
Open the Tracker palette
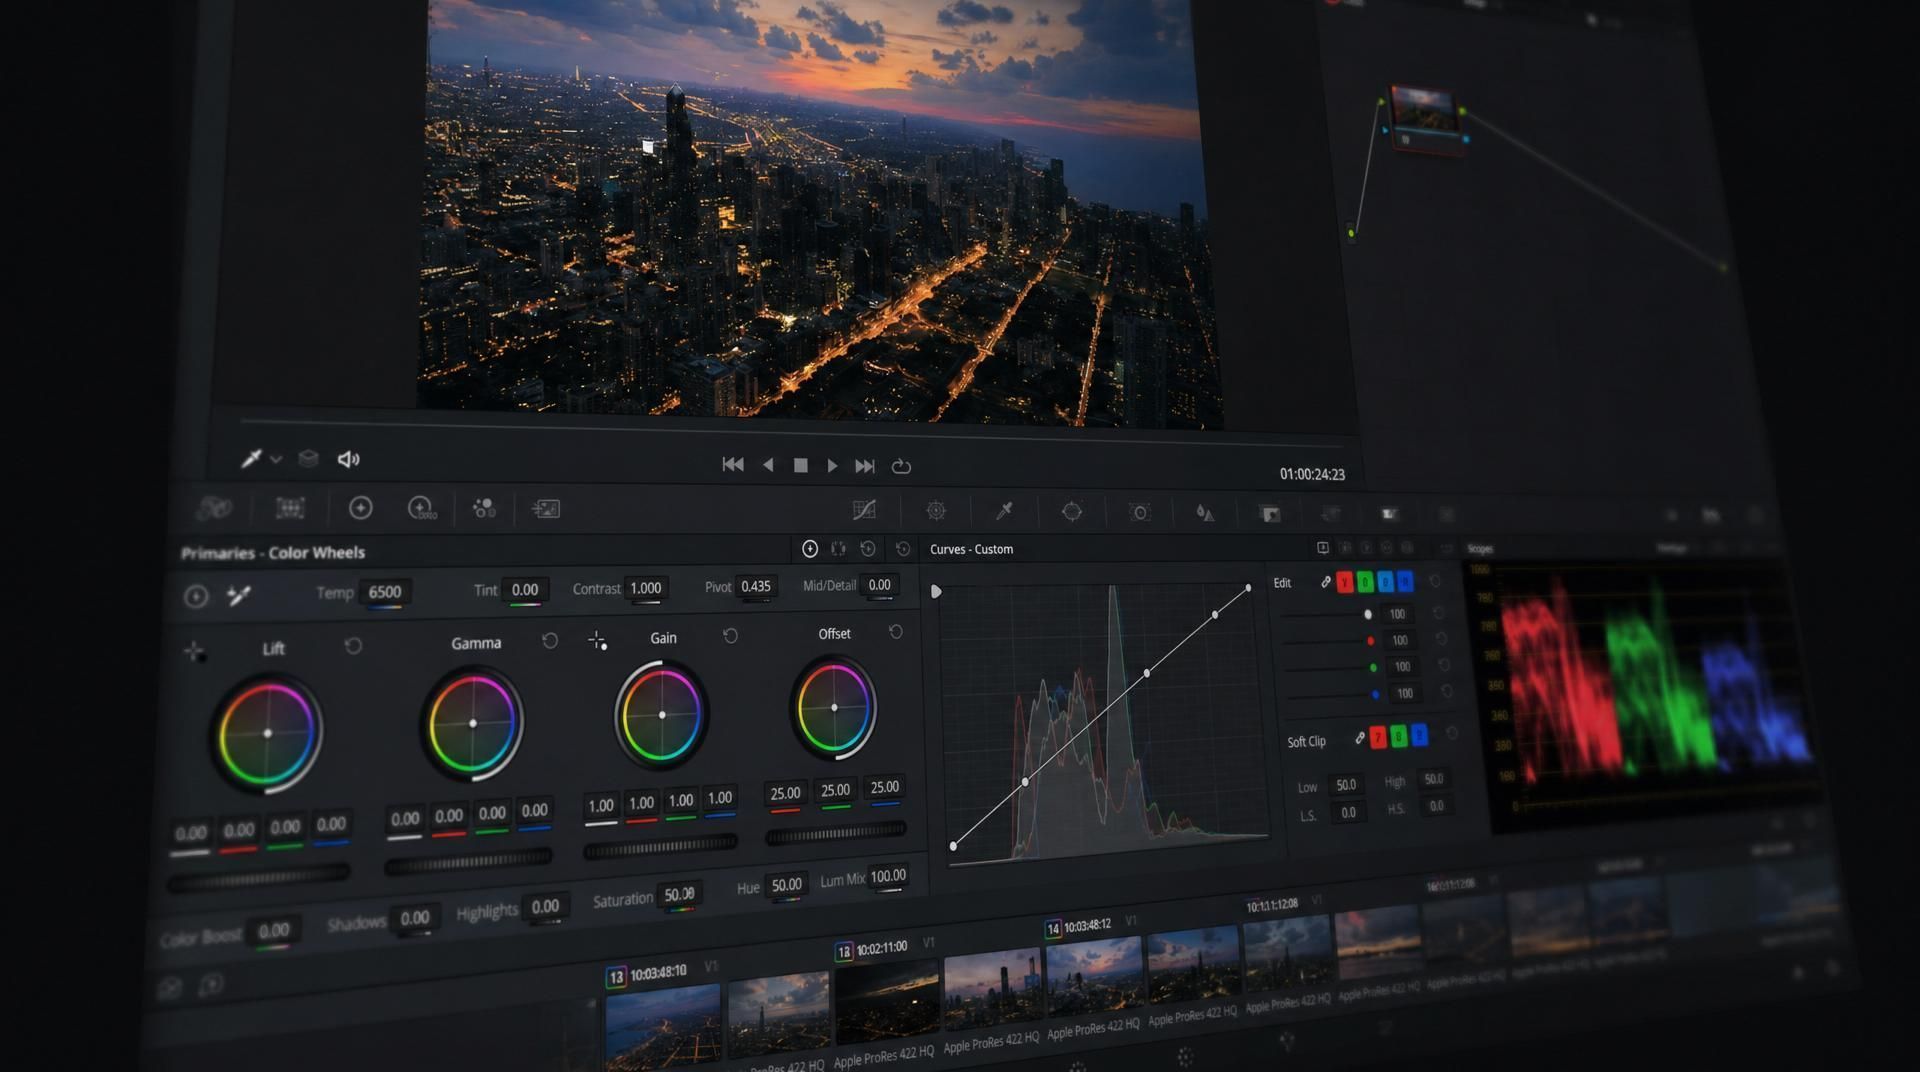tap(1139, 512)
